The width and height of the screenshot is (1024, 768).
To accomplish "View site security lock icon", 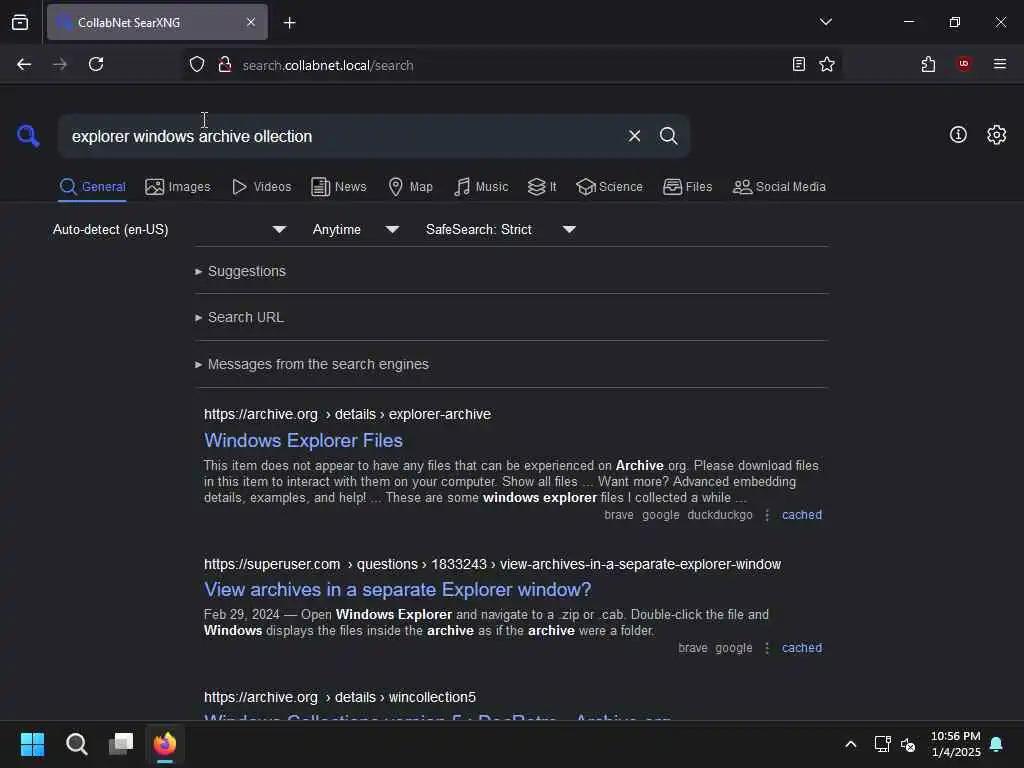I will (x=225, y=64).
